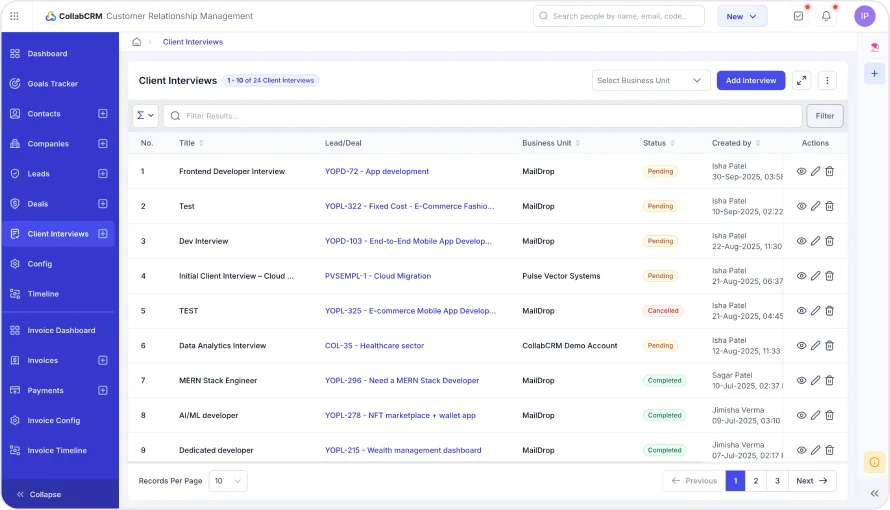This screenshot has height=510, width=890.
Task: Sort by Title column
Action: [x=201, y=143]
